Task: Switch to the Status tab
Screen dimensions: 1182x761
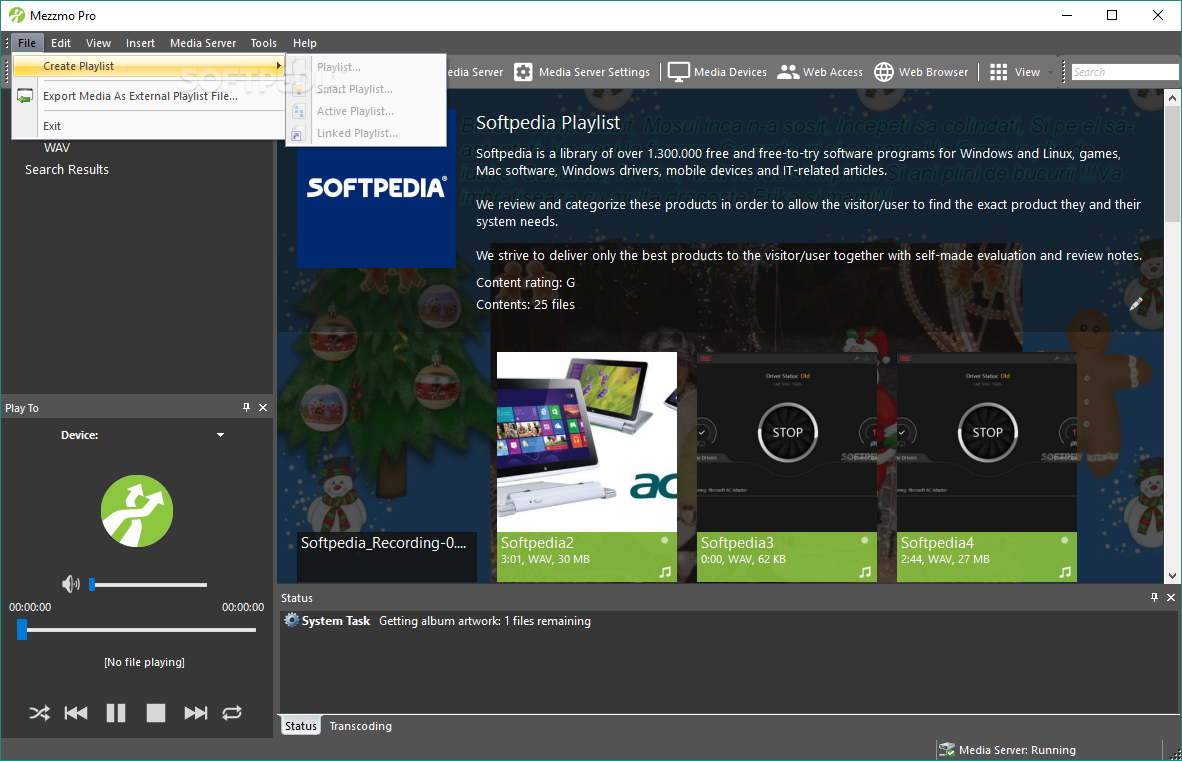Action: pyautogui.click(x=301, y=726)
